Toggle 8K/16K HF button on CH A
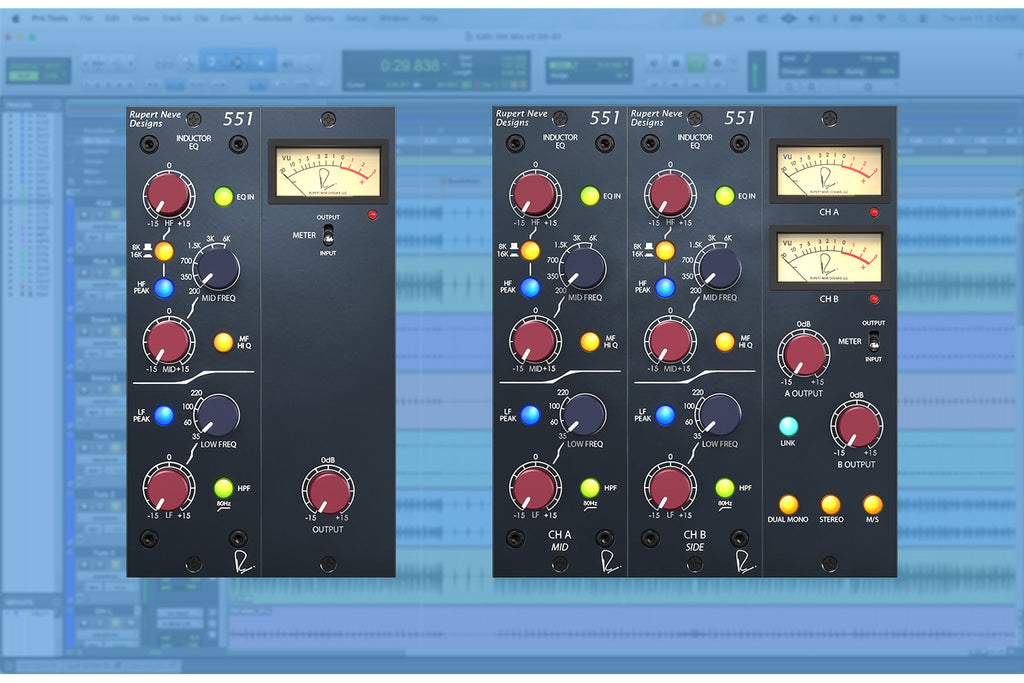 530,250
